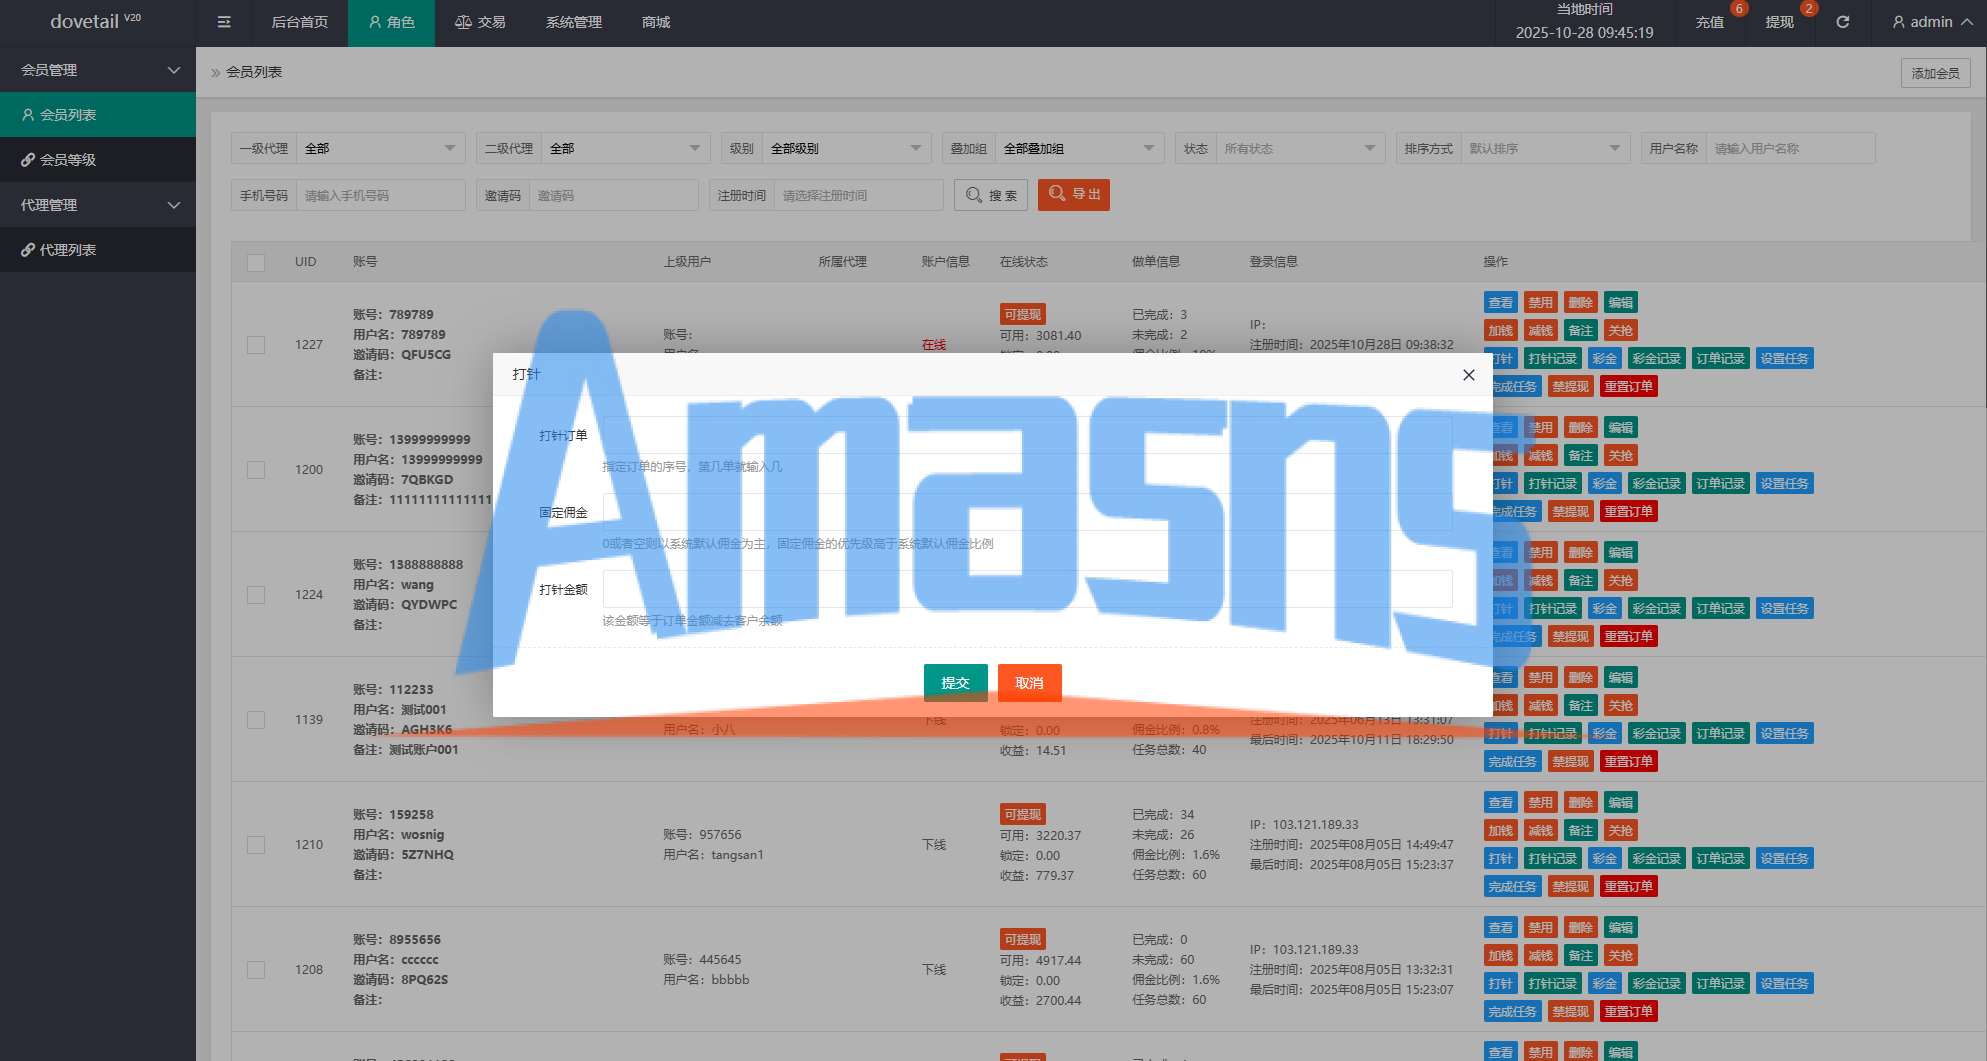Click the 打针金额 input in dialog
Viewport: 1987px width, 1061px height.
tap(1027, 589)
